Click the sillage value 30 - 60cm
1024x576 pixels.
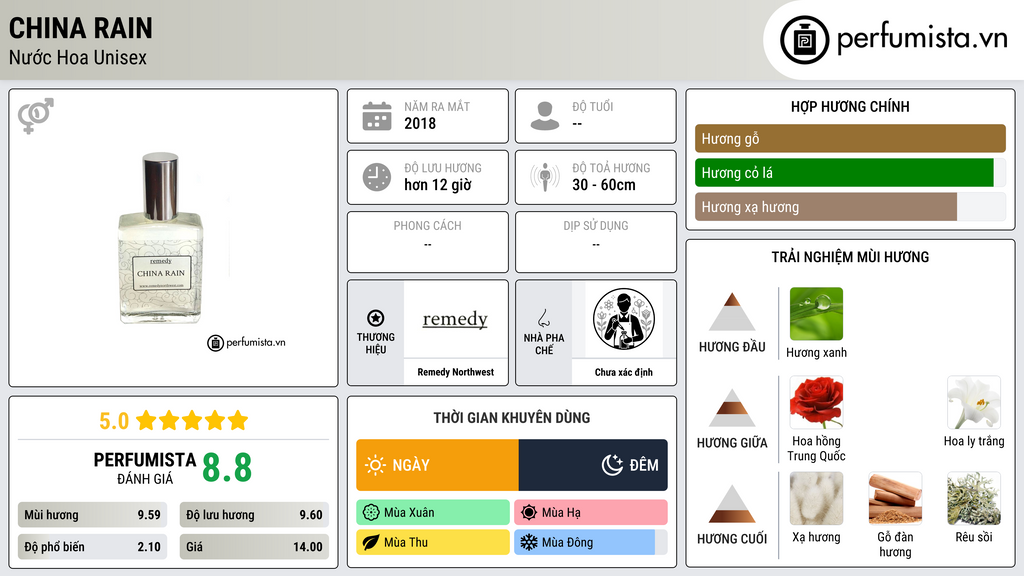click(604, 185)
